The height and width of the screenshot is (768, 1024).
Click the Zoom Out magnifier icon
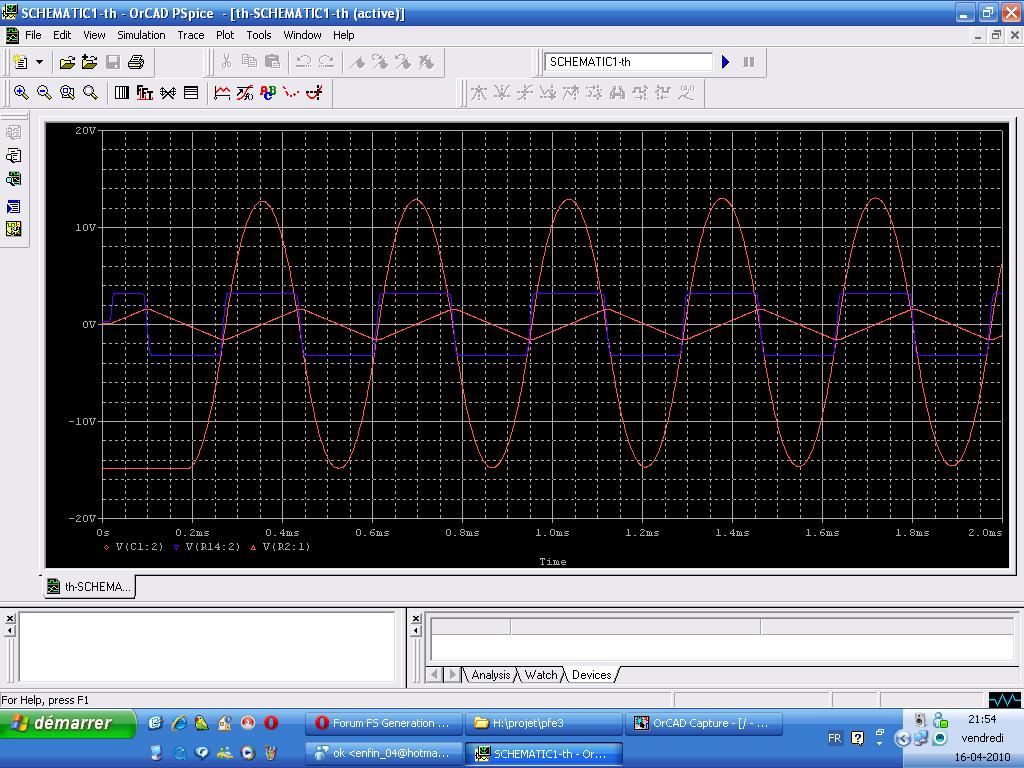[x=44, y=93]
